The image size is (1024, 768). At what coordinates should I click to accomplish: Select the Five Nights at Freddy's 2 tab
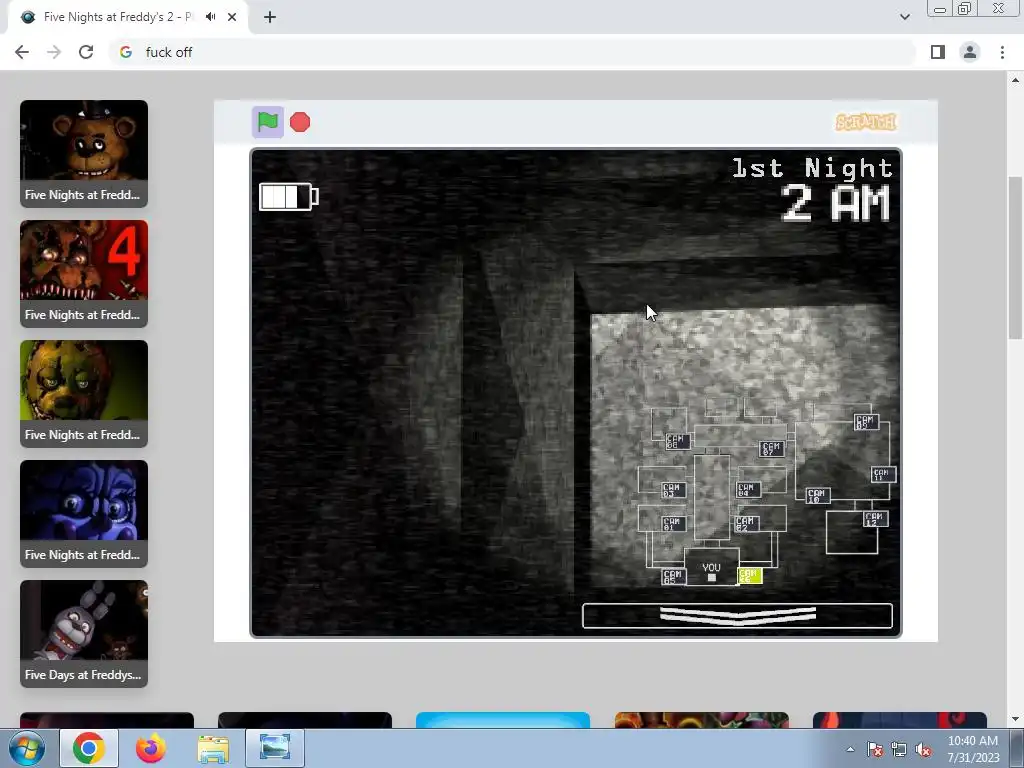128,18
